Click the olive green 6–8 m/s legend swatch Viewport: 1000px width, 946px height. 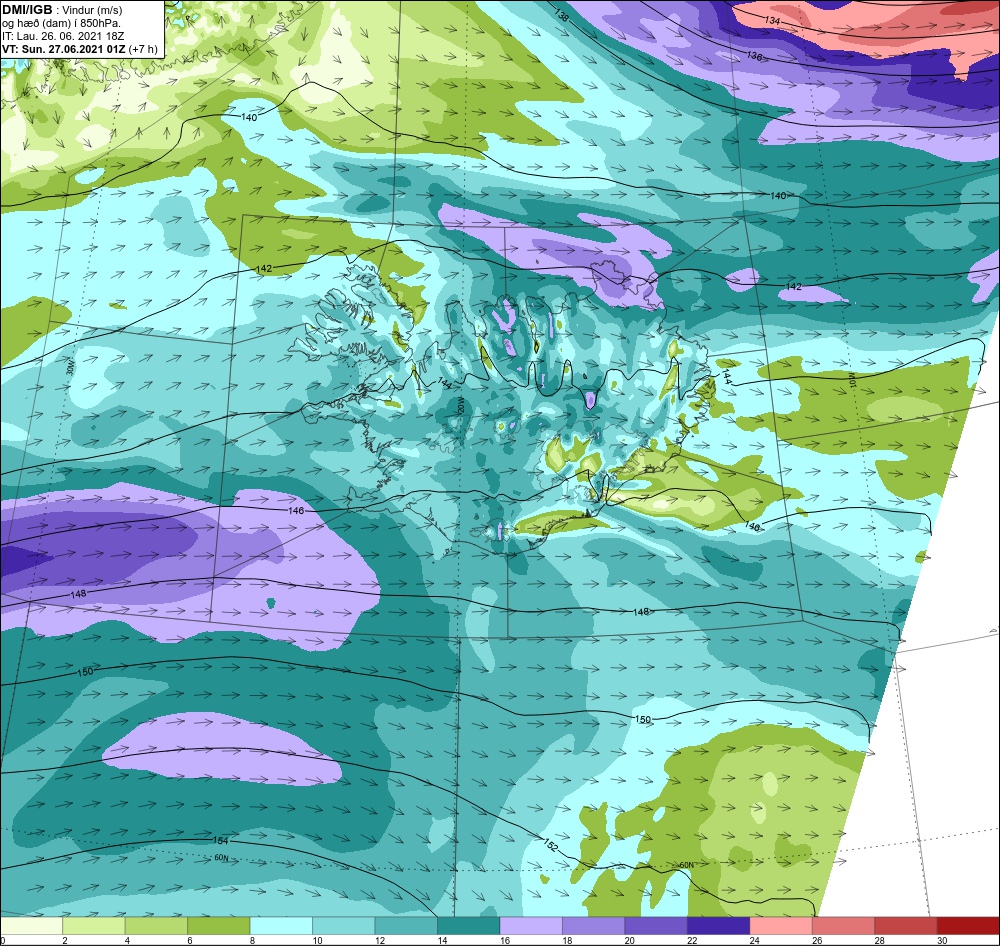pyautogui.click(x=219, y=926)
